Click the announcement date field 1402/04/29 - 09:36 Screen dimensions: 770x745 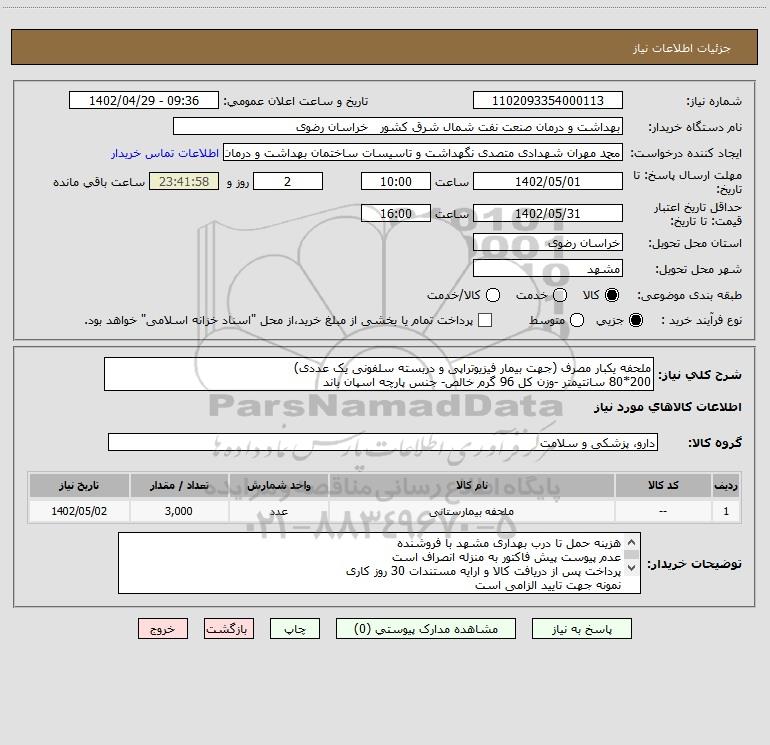tap(144, 101)
